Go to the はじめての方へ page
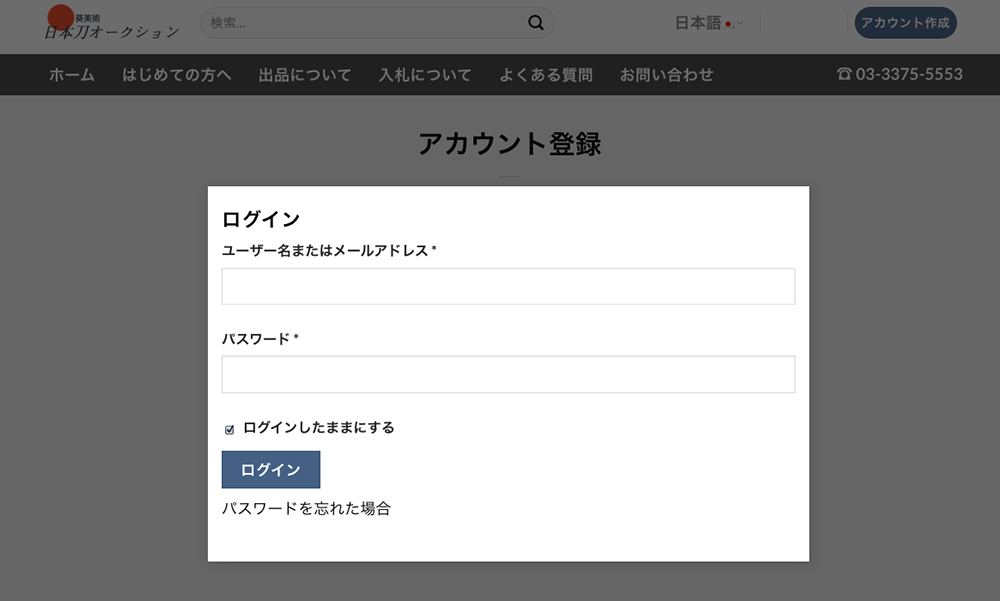Screen dimensions: 1000x601 [x=177, y=75]
